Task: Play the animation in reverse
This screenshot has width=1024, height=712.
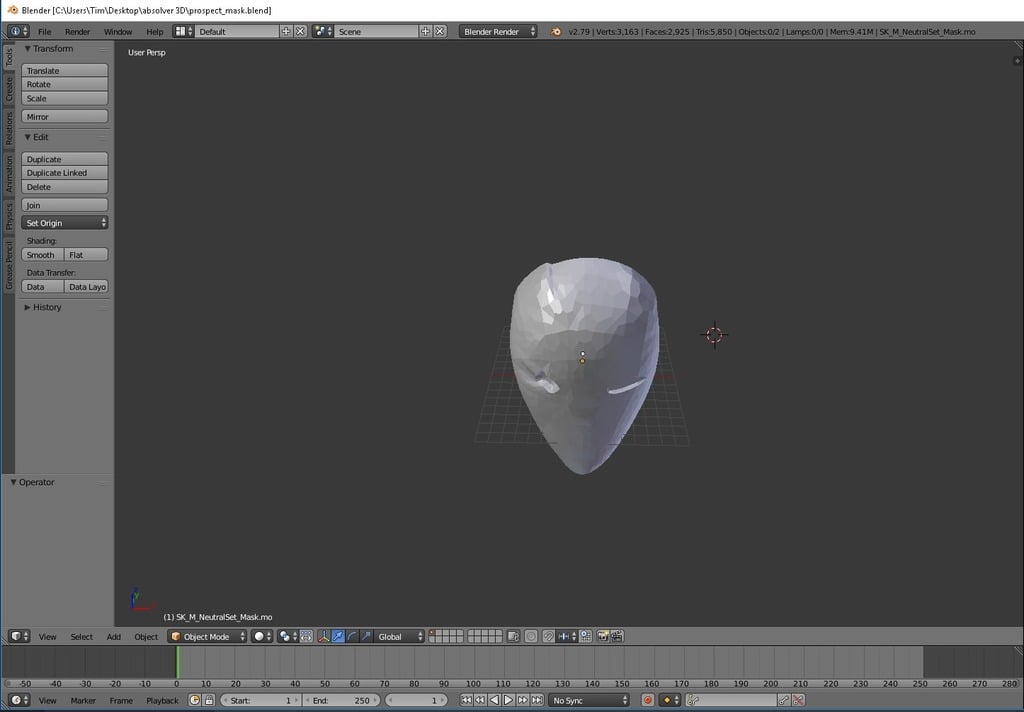Action: 494,700
